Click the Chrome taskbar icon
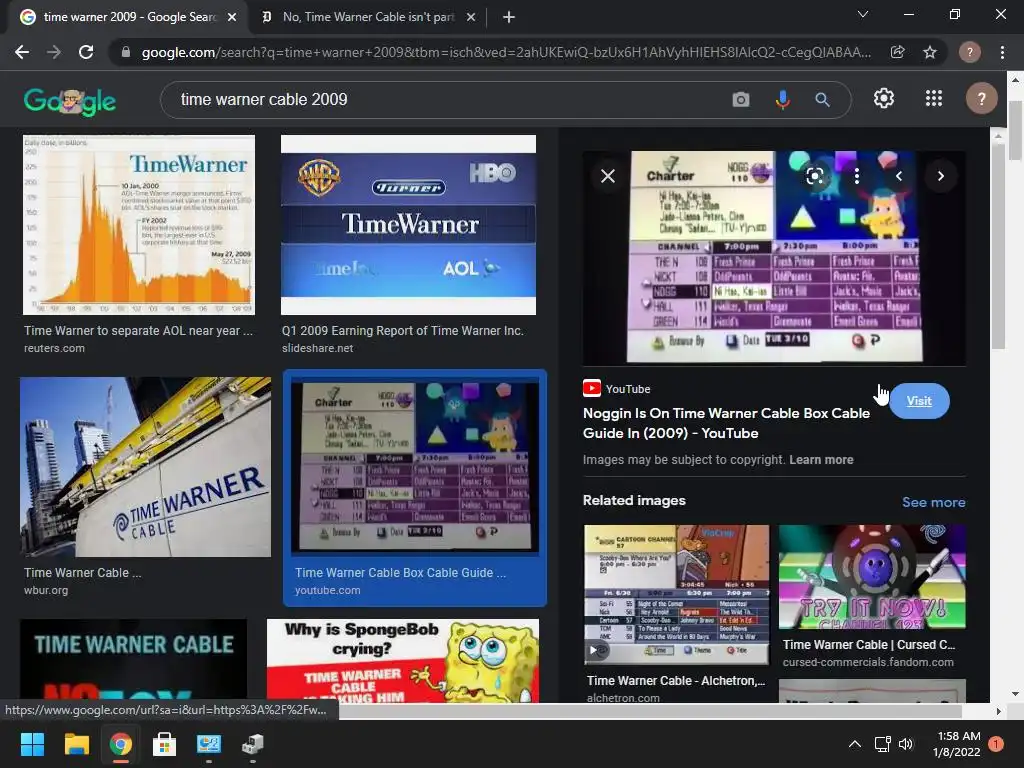Viewport: 1024px width, 768px height. coord(120,744)
